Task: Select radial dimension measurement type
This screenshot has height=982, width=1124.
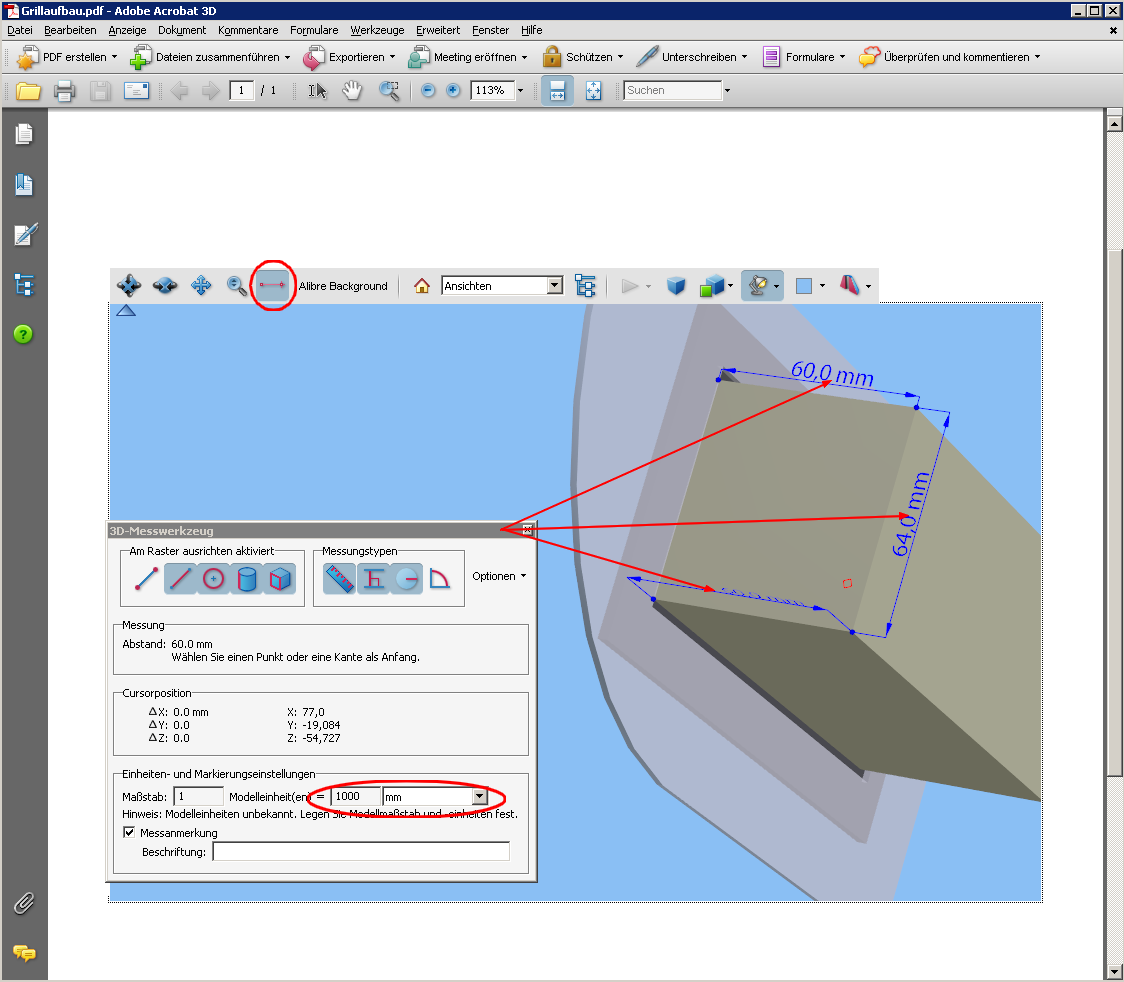Action: point(406,578)
